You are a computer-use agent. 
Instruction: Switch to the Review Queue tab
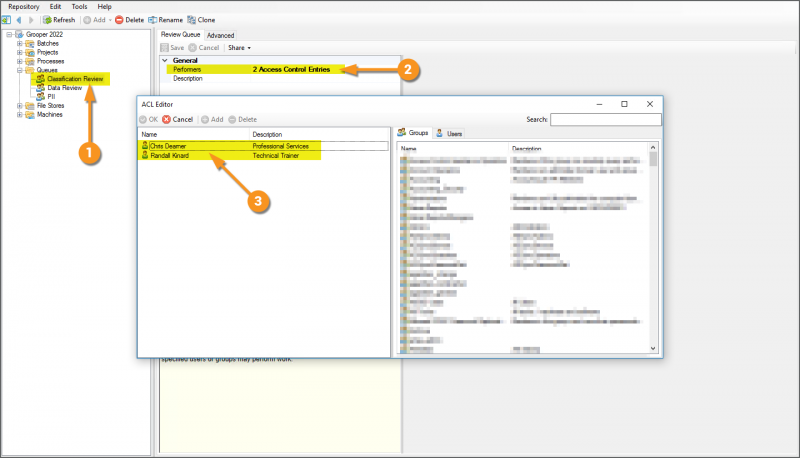click(181, 34)
